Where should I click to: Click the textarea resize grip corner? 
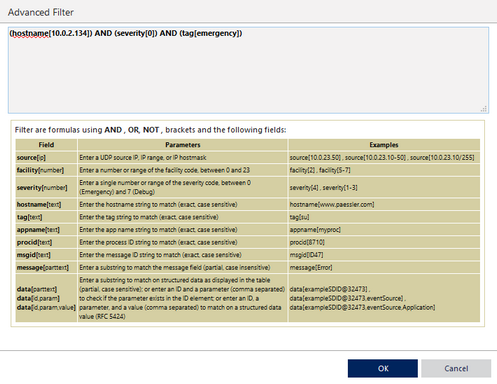pyautogui.click(x=484, y=109)
